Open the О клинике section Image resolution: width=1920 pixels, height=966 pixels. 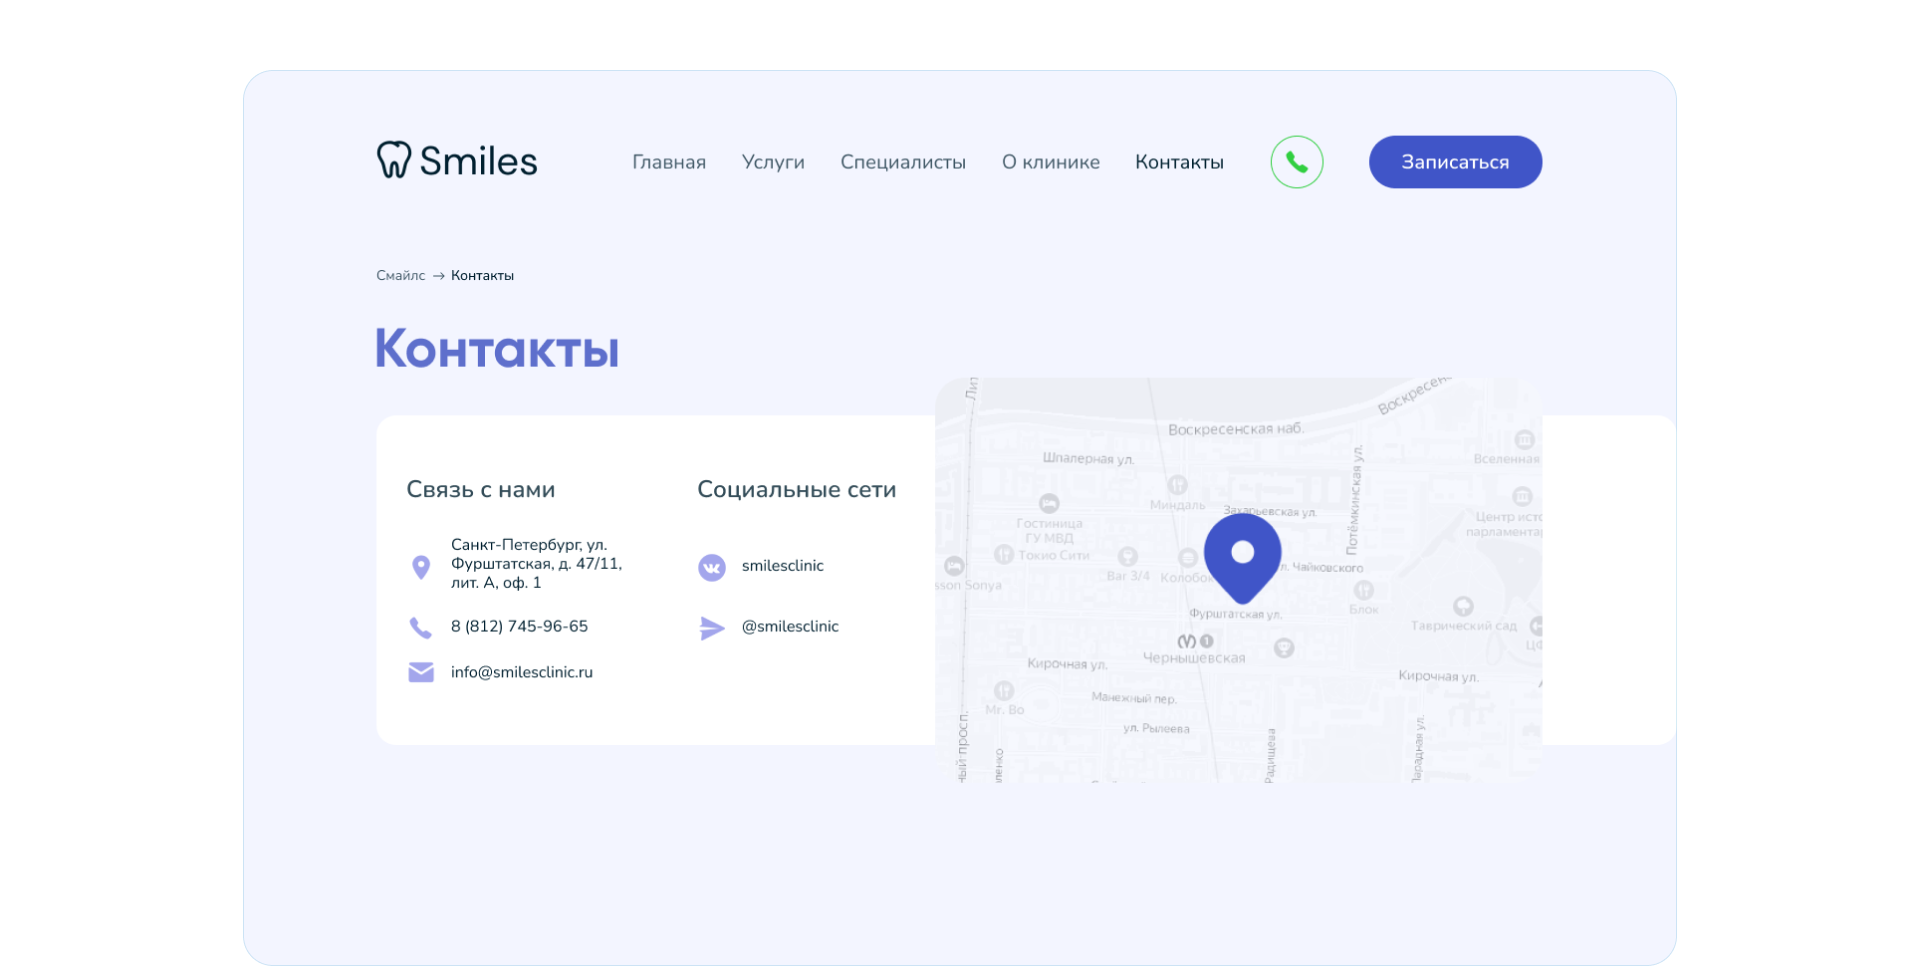coord(1051,161)
